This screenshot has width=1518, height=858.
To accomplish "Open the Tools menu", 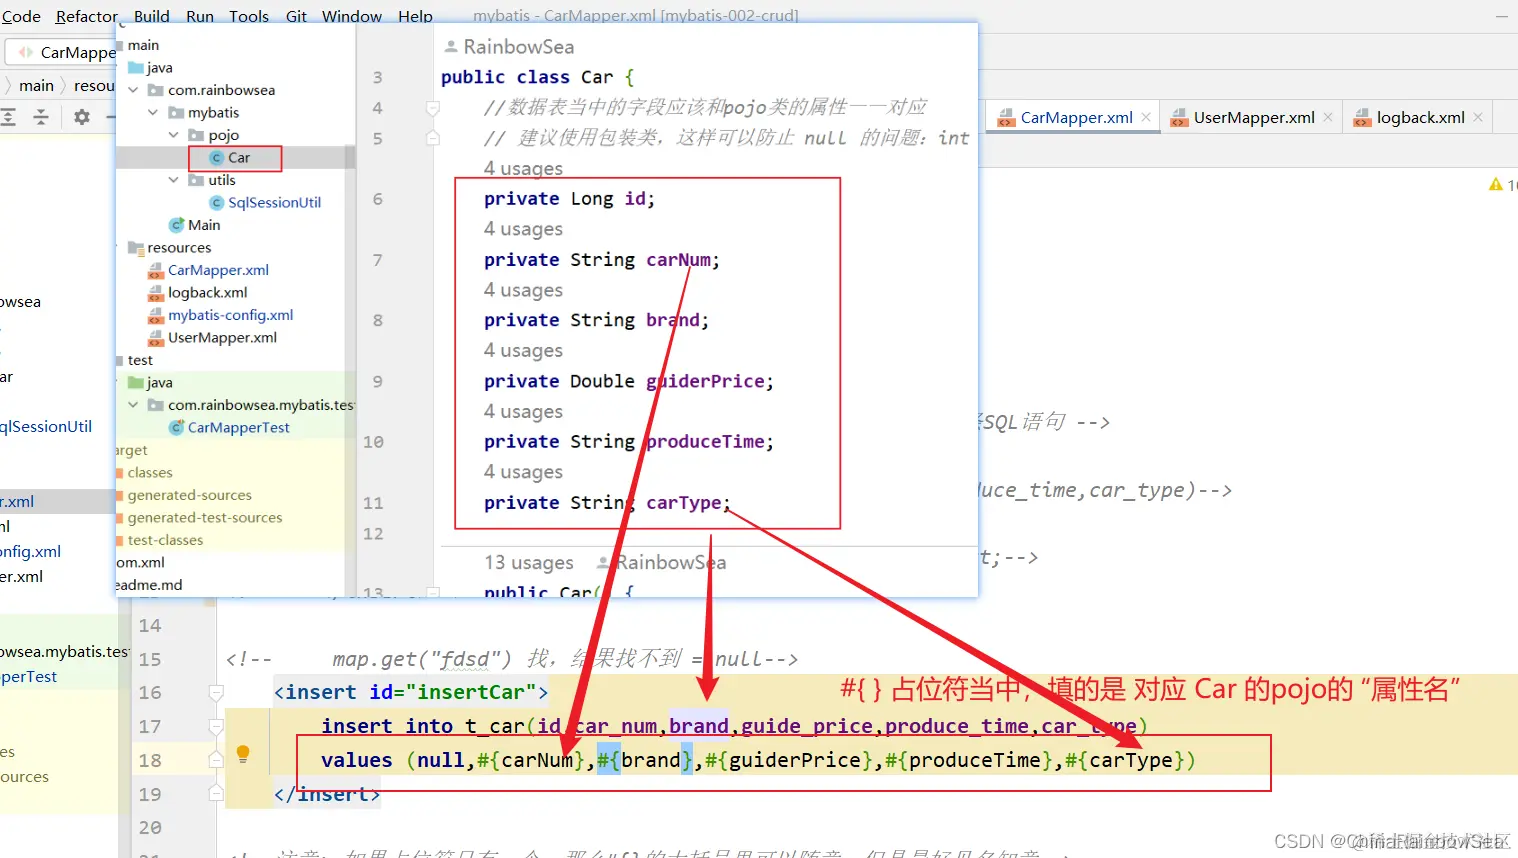I will [249, 16].
